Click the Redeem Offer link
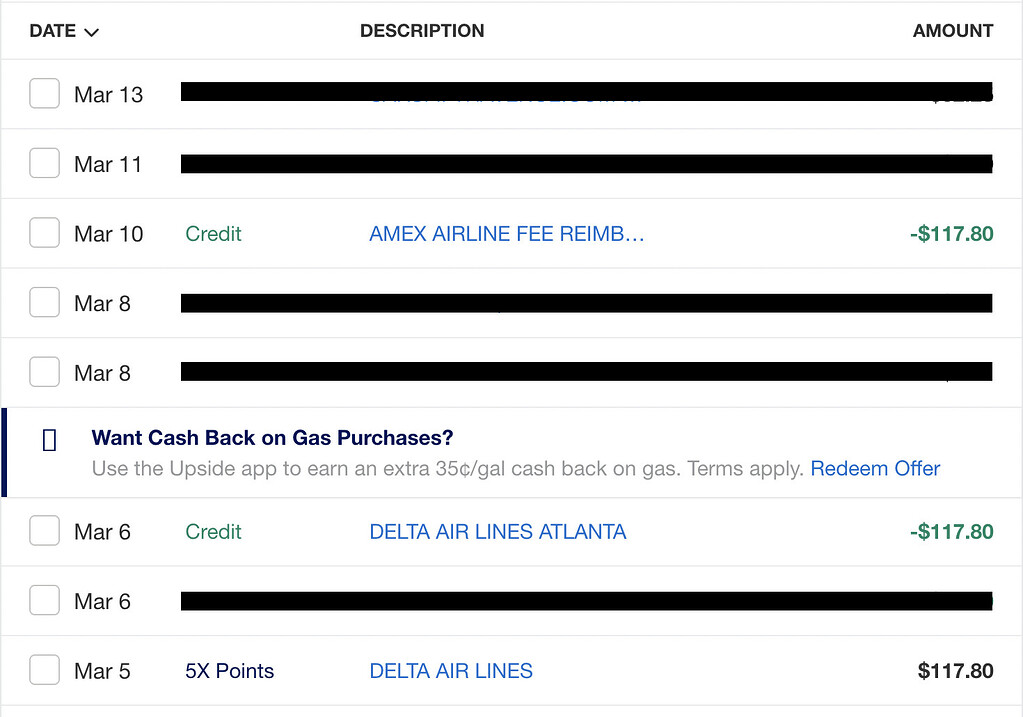Screen dimensions: 1023x717 click(x=875, y=468)
